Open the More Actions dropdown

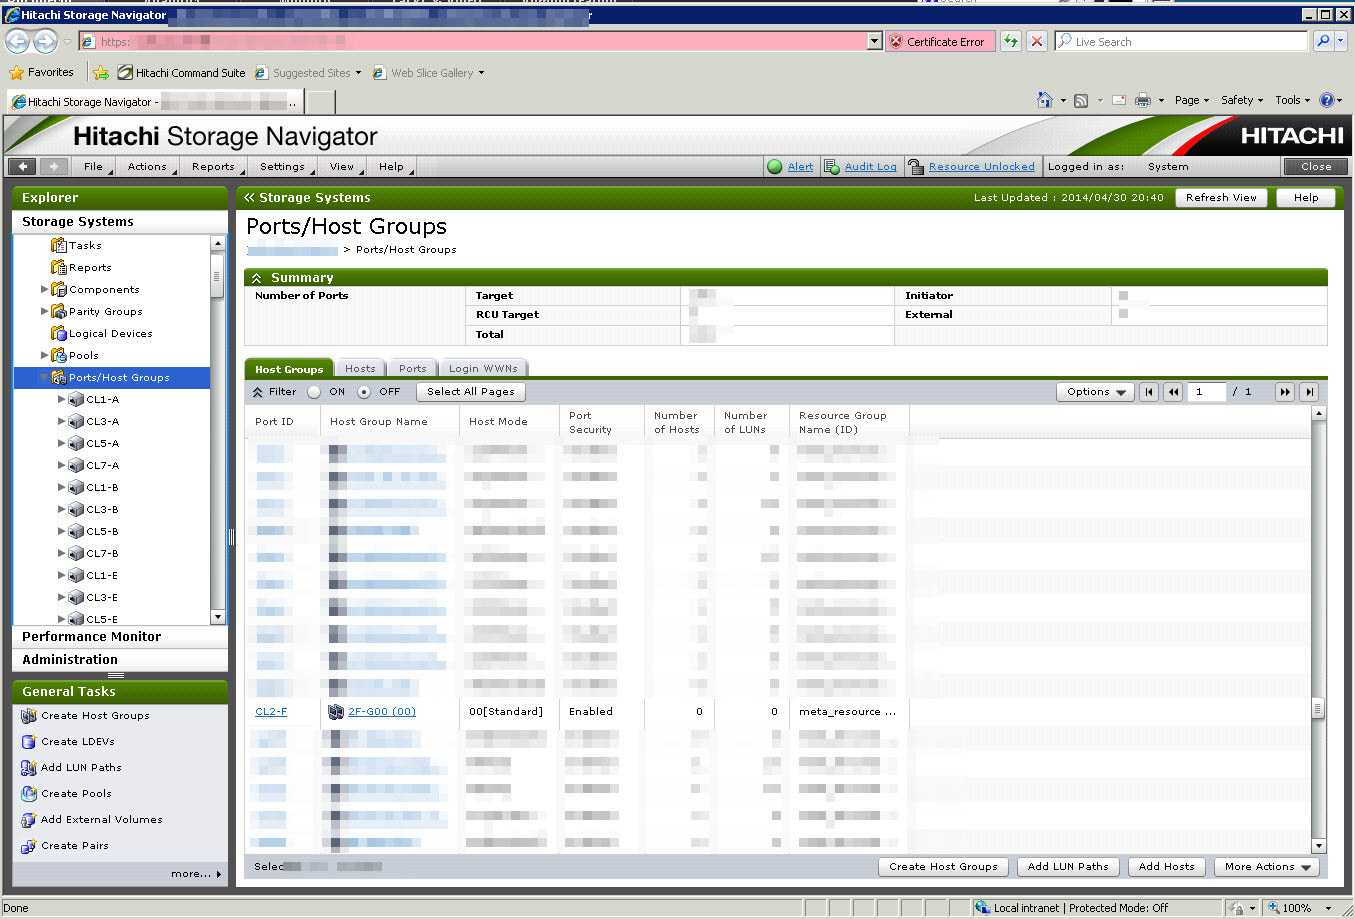(1267, 867)
